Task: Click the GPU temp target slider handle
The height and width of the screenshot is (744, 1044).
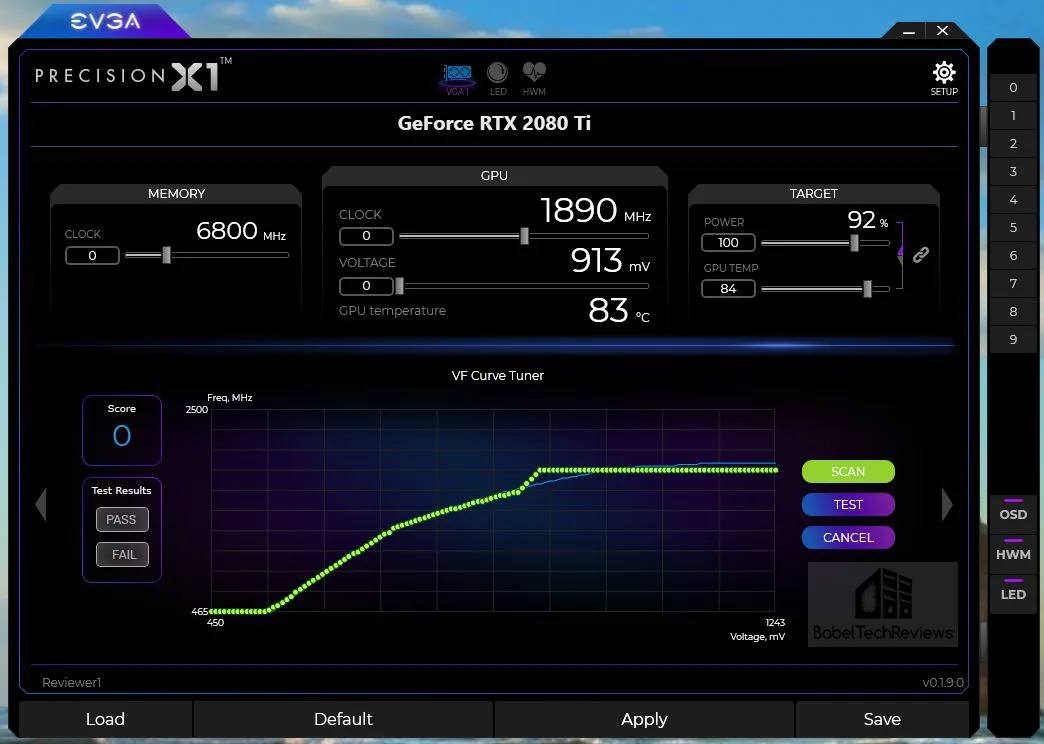Action: (x=867, y=289)
